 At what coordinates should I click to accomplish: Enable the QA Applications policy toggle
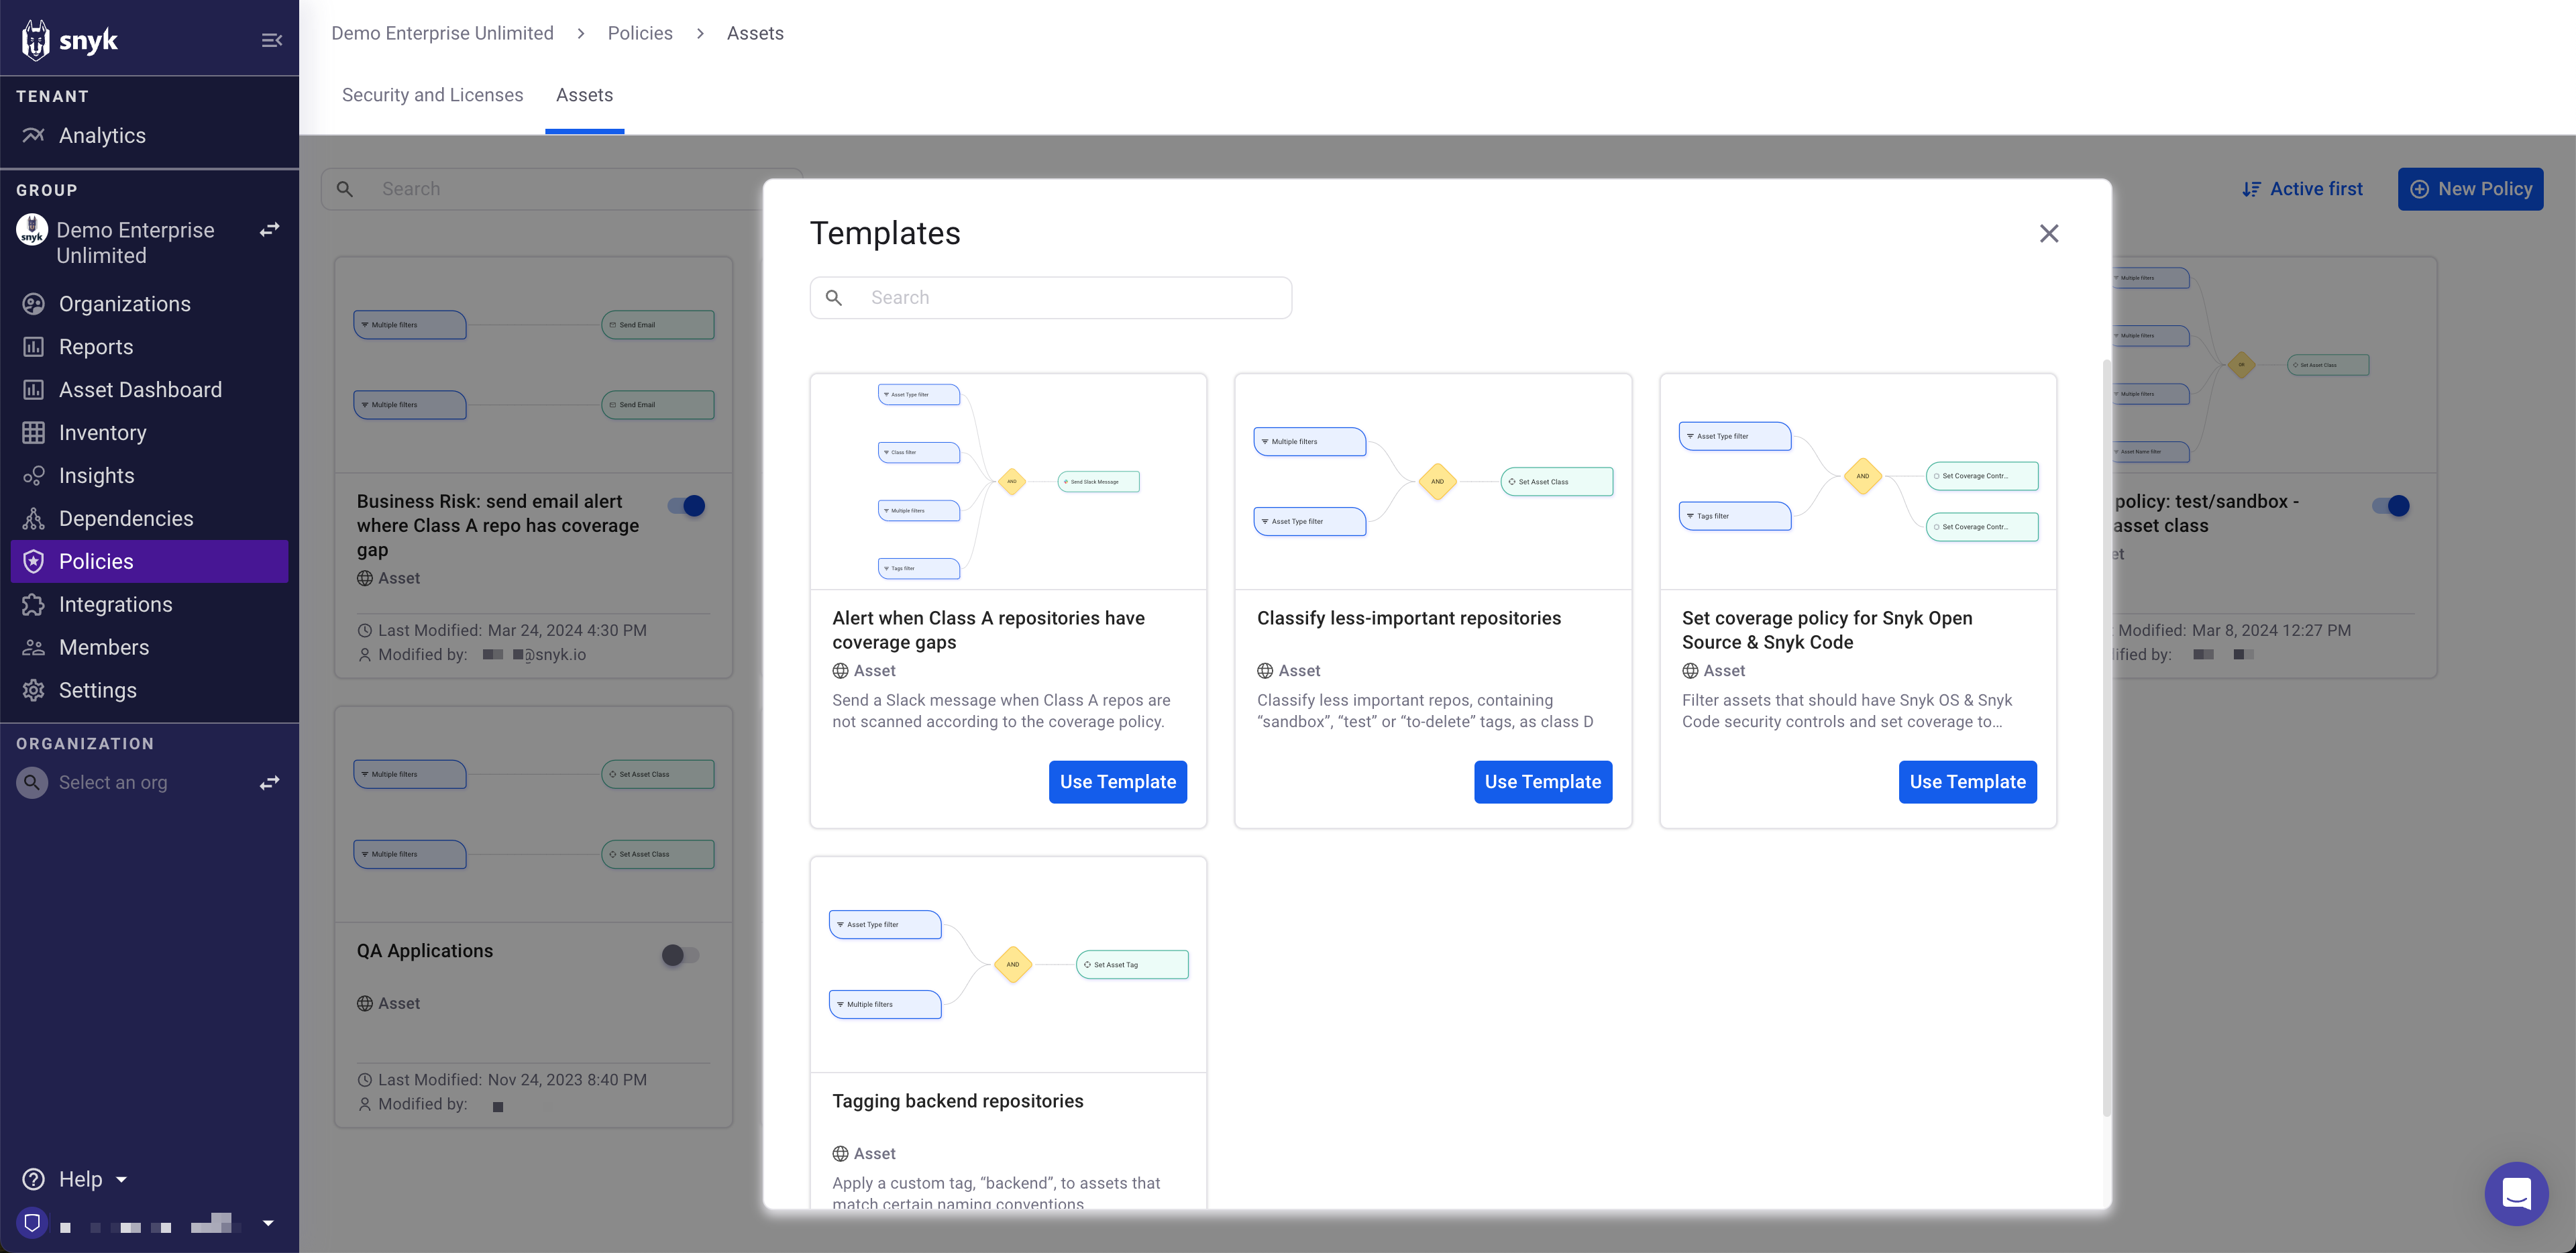(x=680, y=955)
